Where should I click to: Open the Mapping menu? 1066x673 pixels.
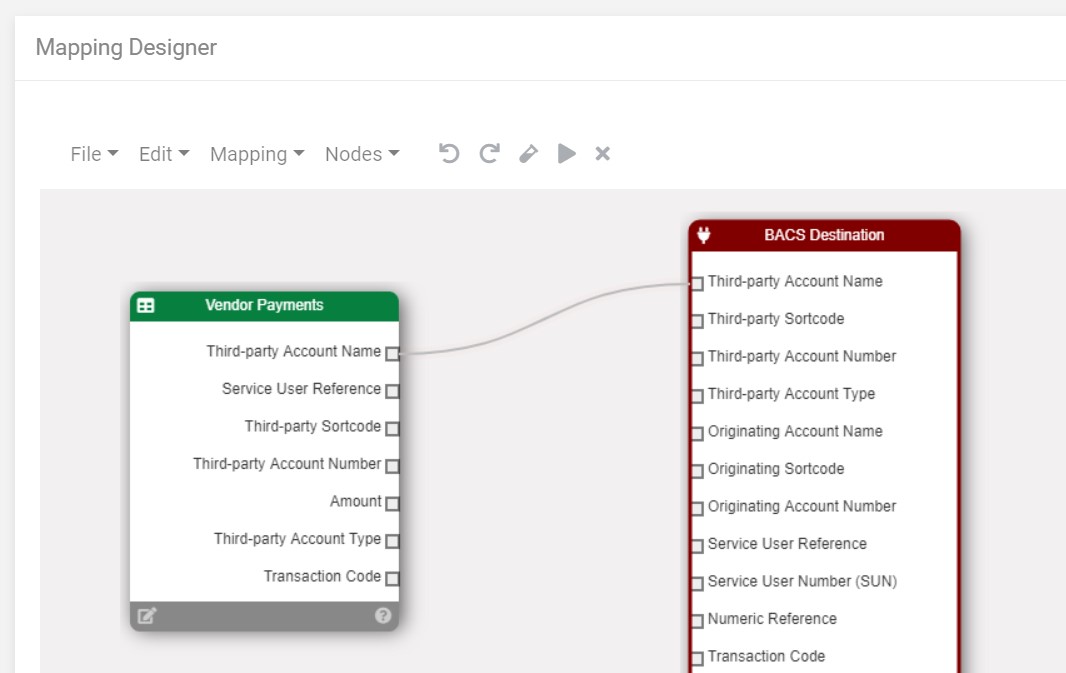point(257,154)
